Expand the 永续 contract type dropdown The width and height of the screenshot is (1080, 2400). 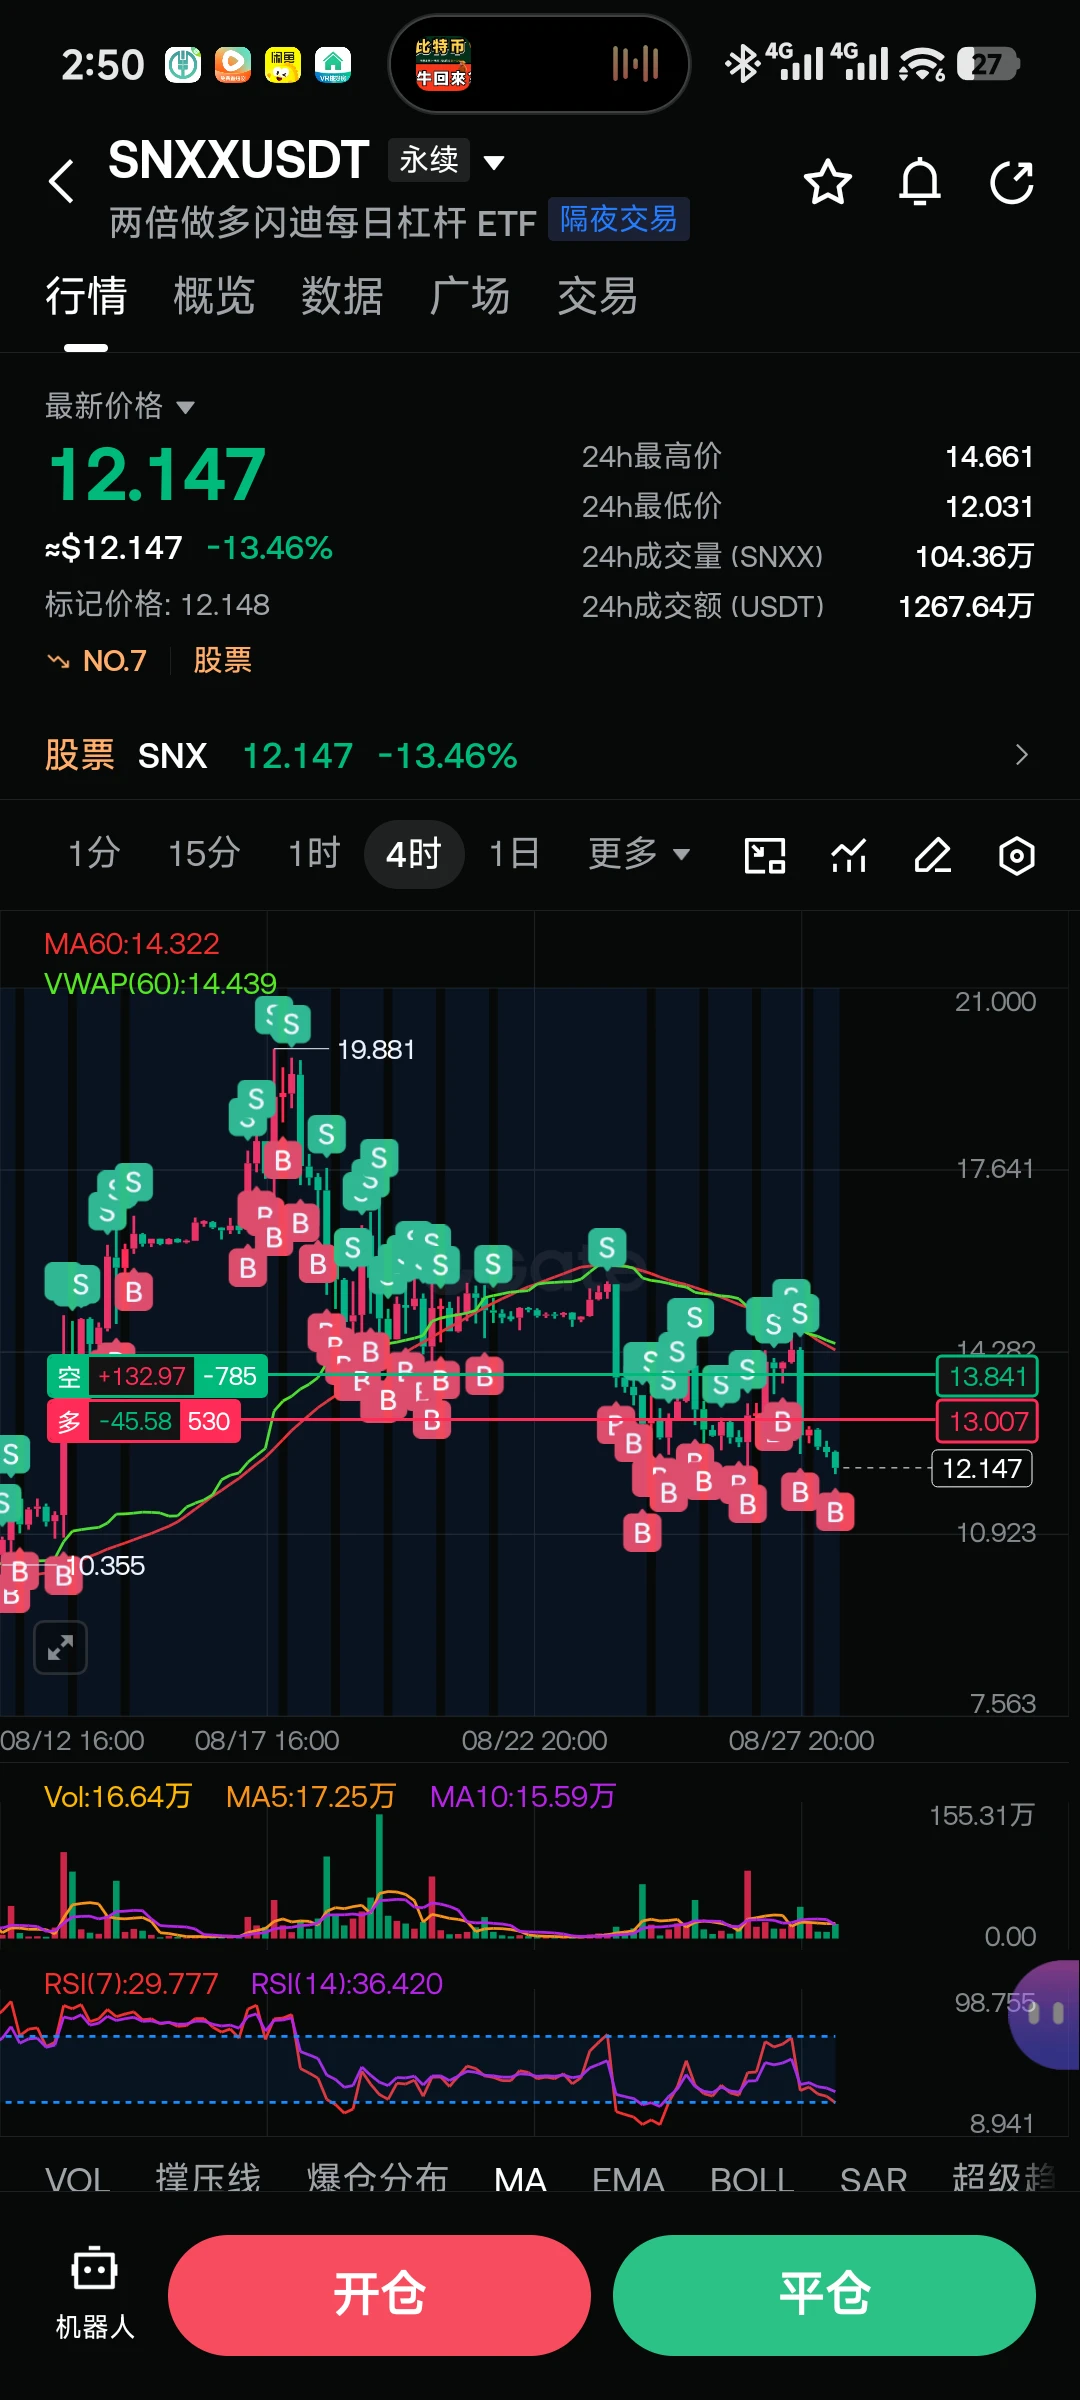pos(446,160)
